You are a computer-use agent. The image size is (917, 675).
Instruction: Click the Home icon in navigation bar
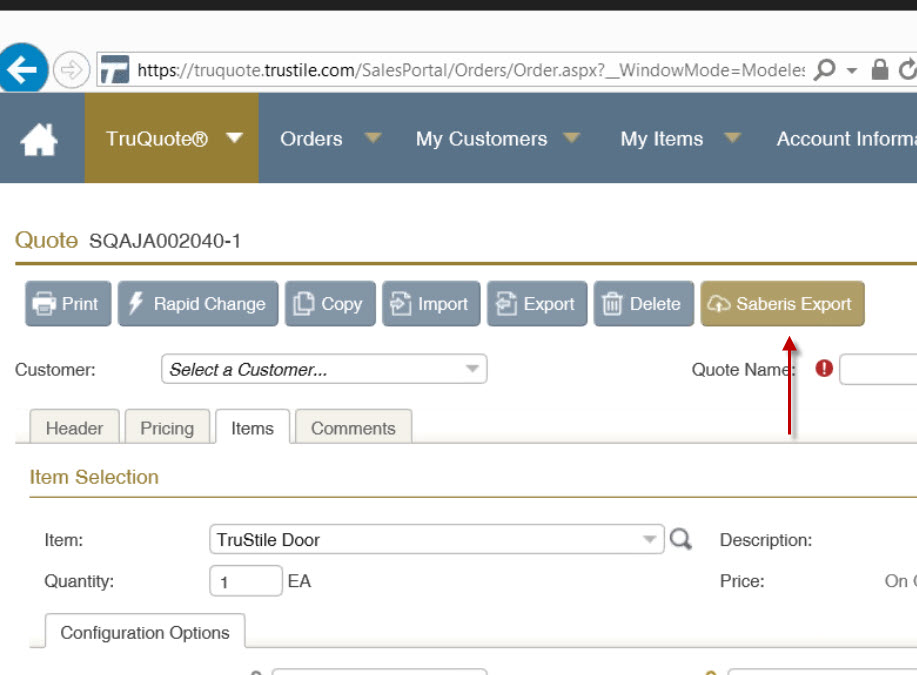pyautogui.click(x=40, y=139)
